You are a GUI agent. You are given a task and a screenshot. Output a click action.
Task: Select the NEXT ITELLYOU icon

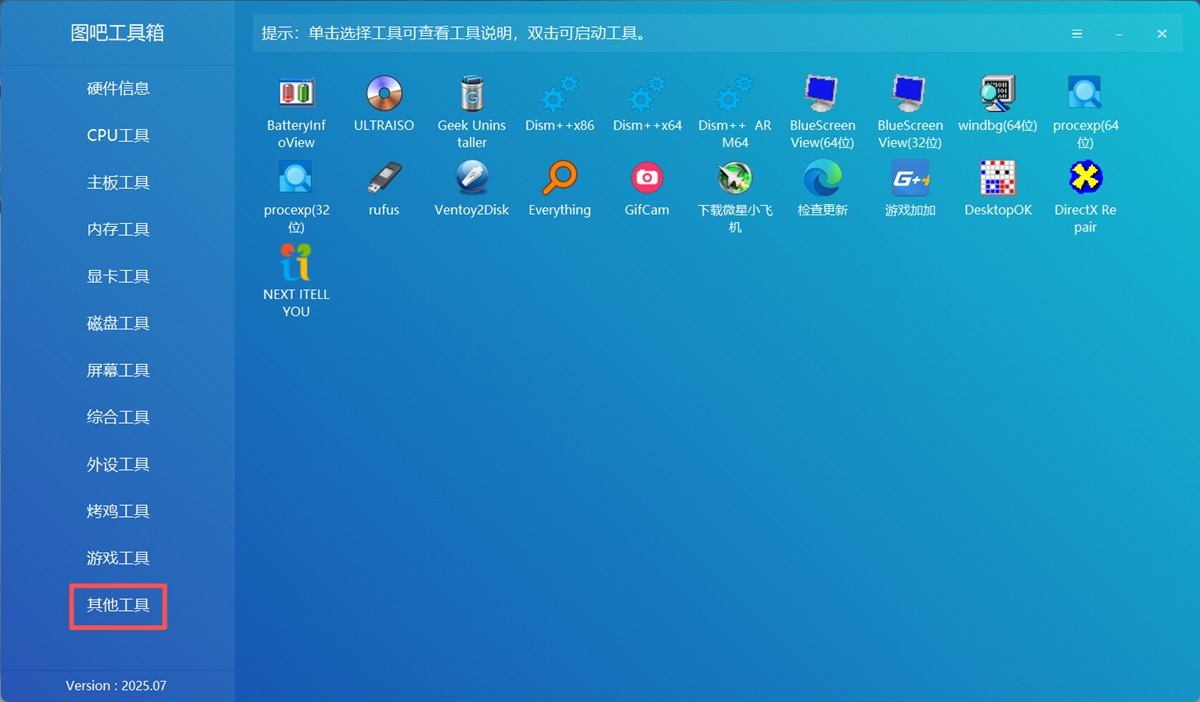[x=296, y=263]
